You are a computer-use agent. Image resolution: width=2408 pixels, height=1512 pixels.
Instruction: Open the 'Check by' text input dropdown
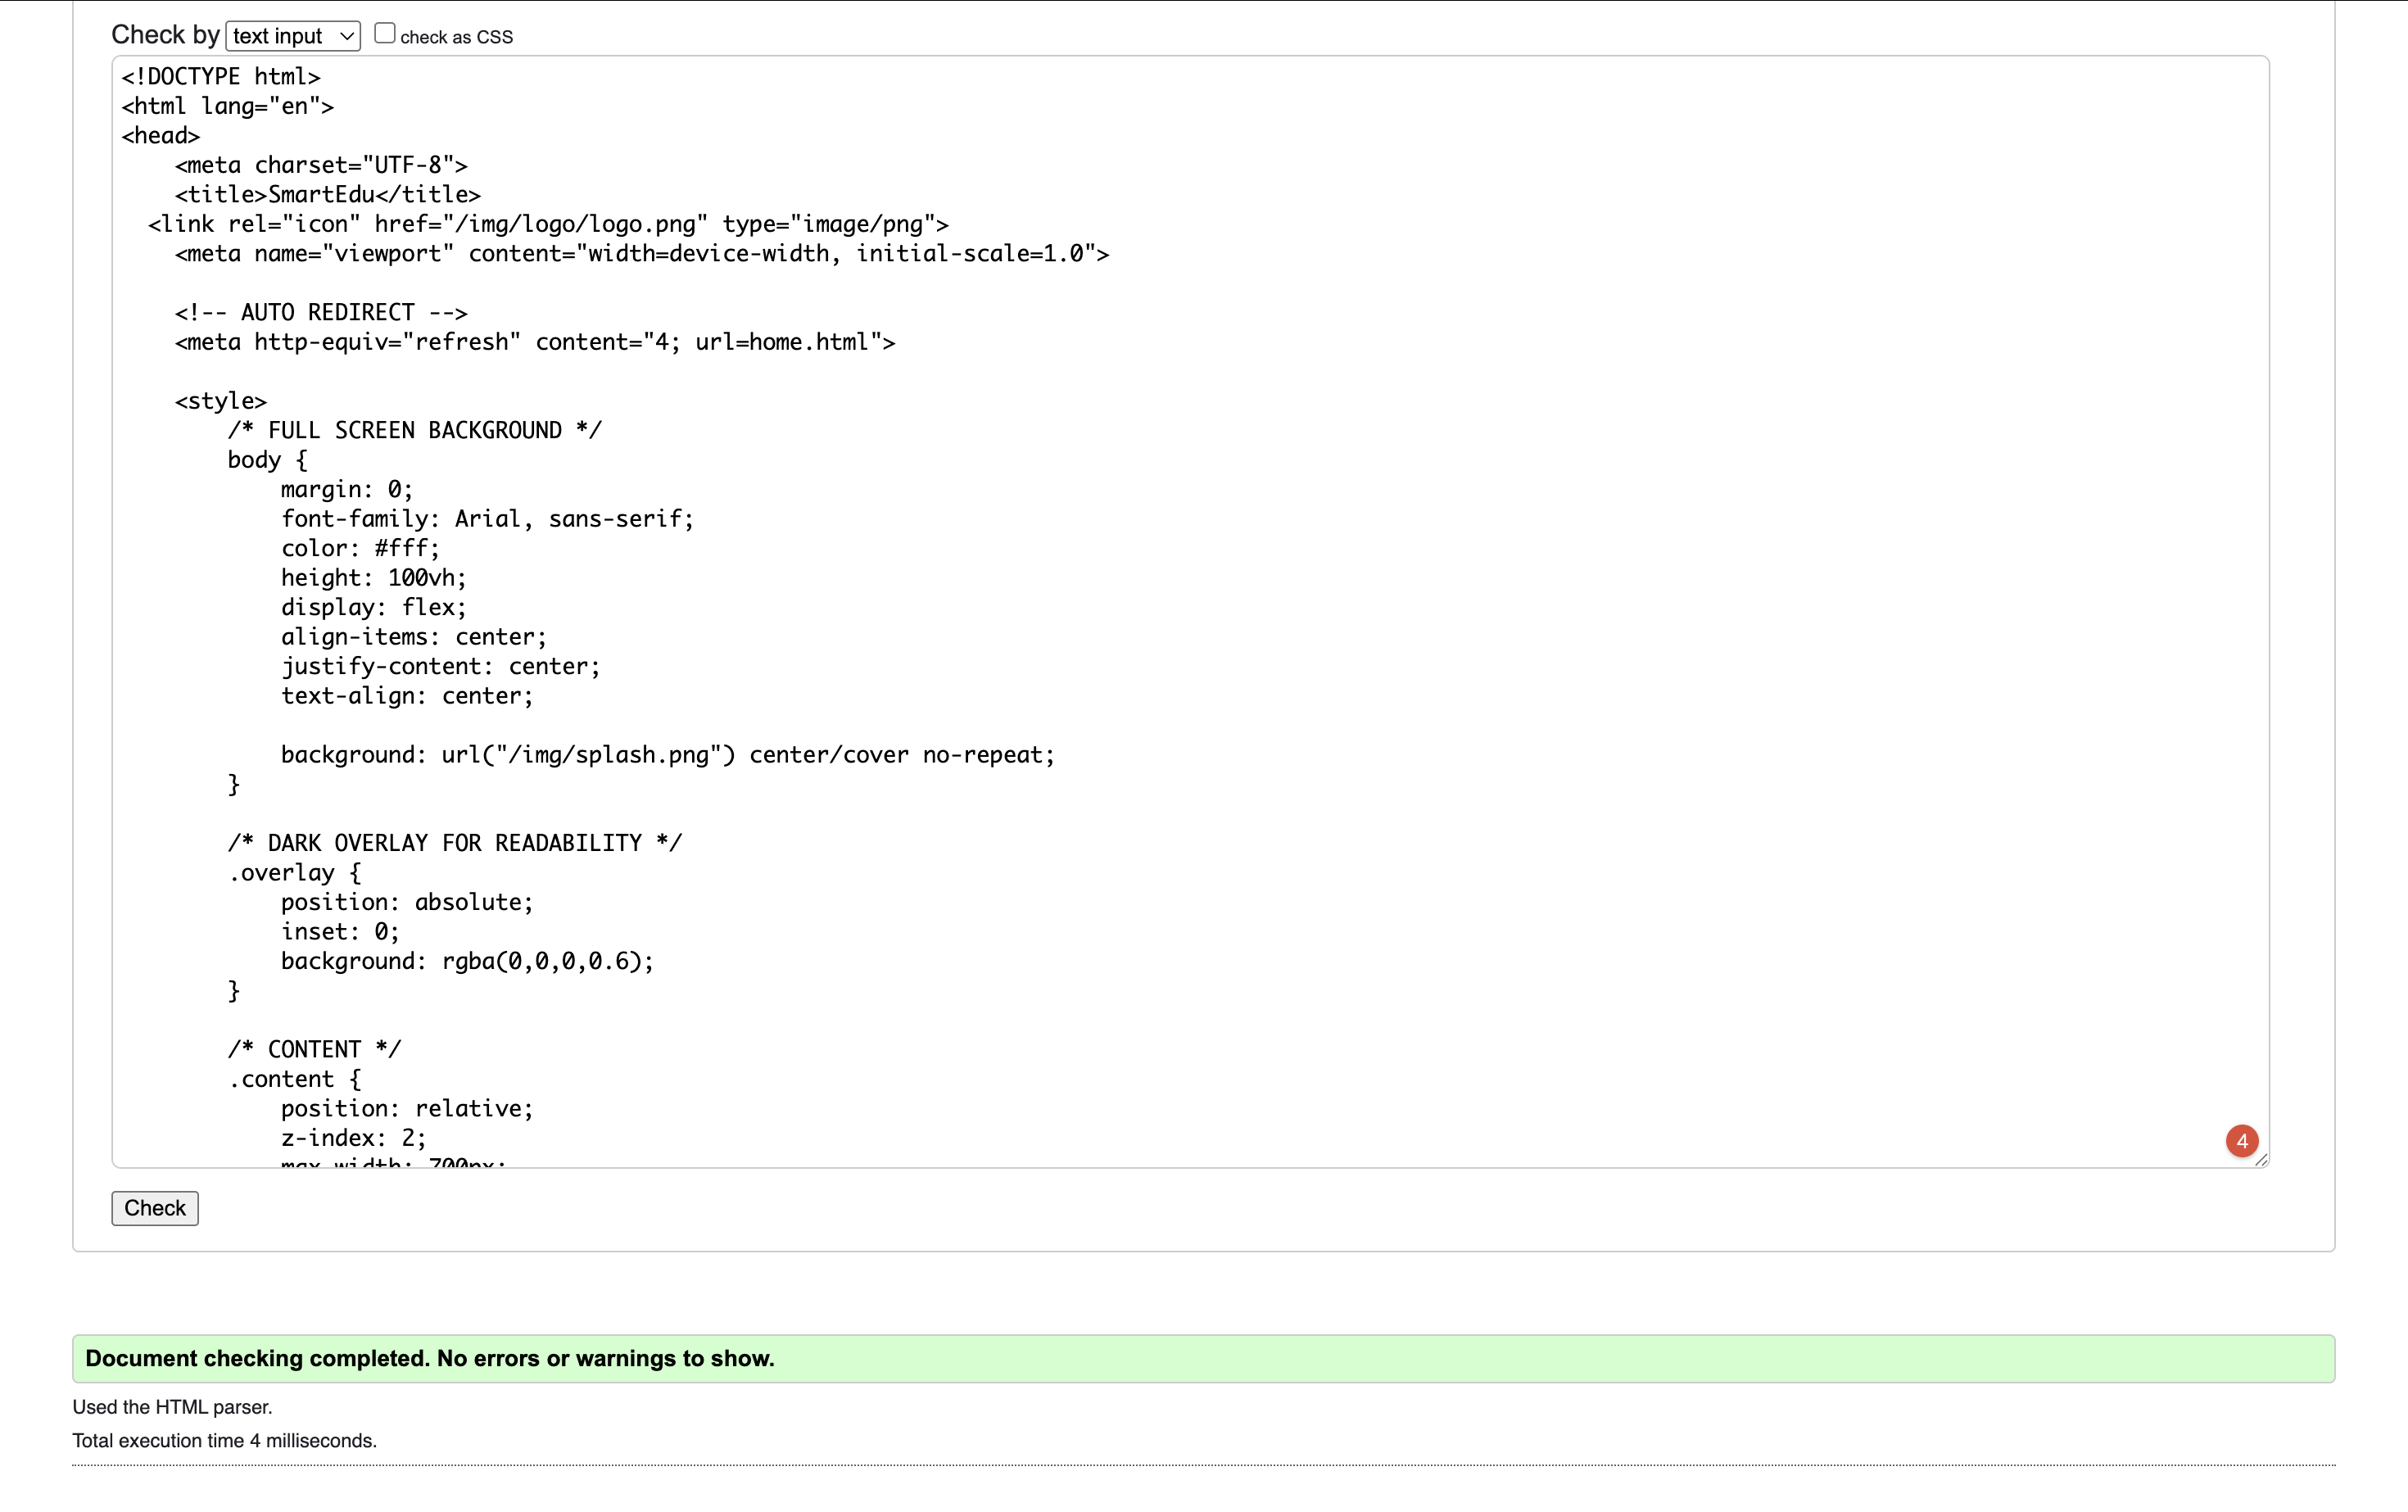point(292,36)
